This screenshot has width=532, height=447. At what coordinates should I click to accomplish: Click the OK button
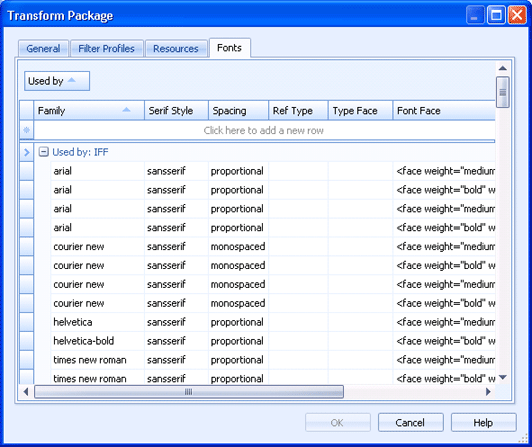click(337, 423)
